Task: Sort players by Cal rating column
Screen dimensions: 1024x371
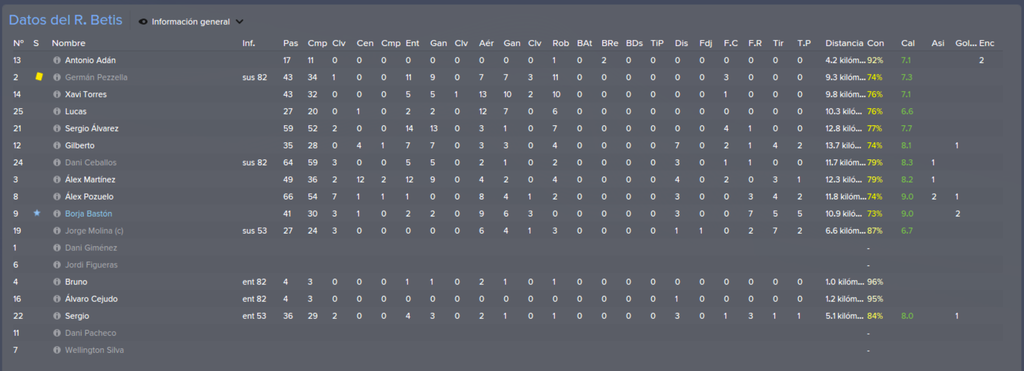Action: tap(908, 43)
